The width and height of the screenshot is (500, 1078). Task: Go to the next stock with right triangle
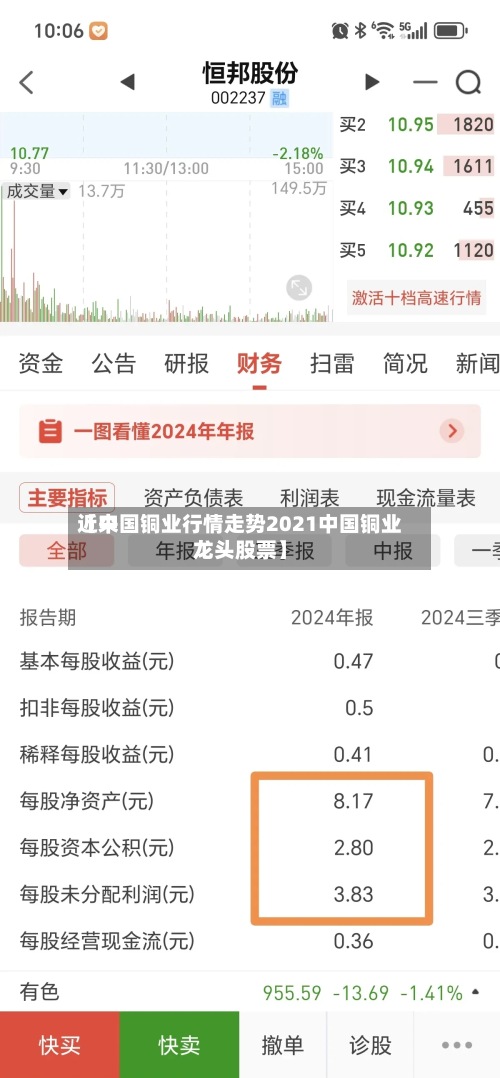coord(372,82)
